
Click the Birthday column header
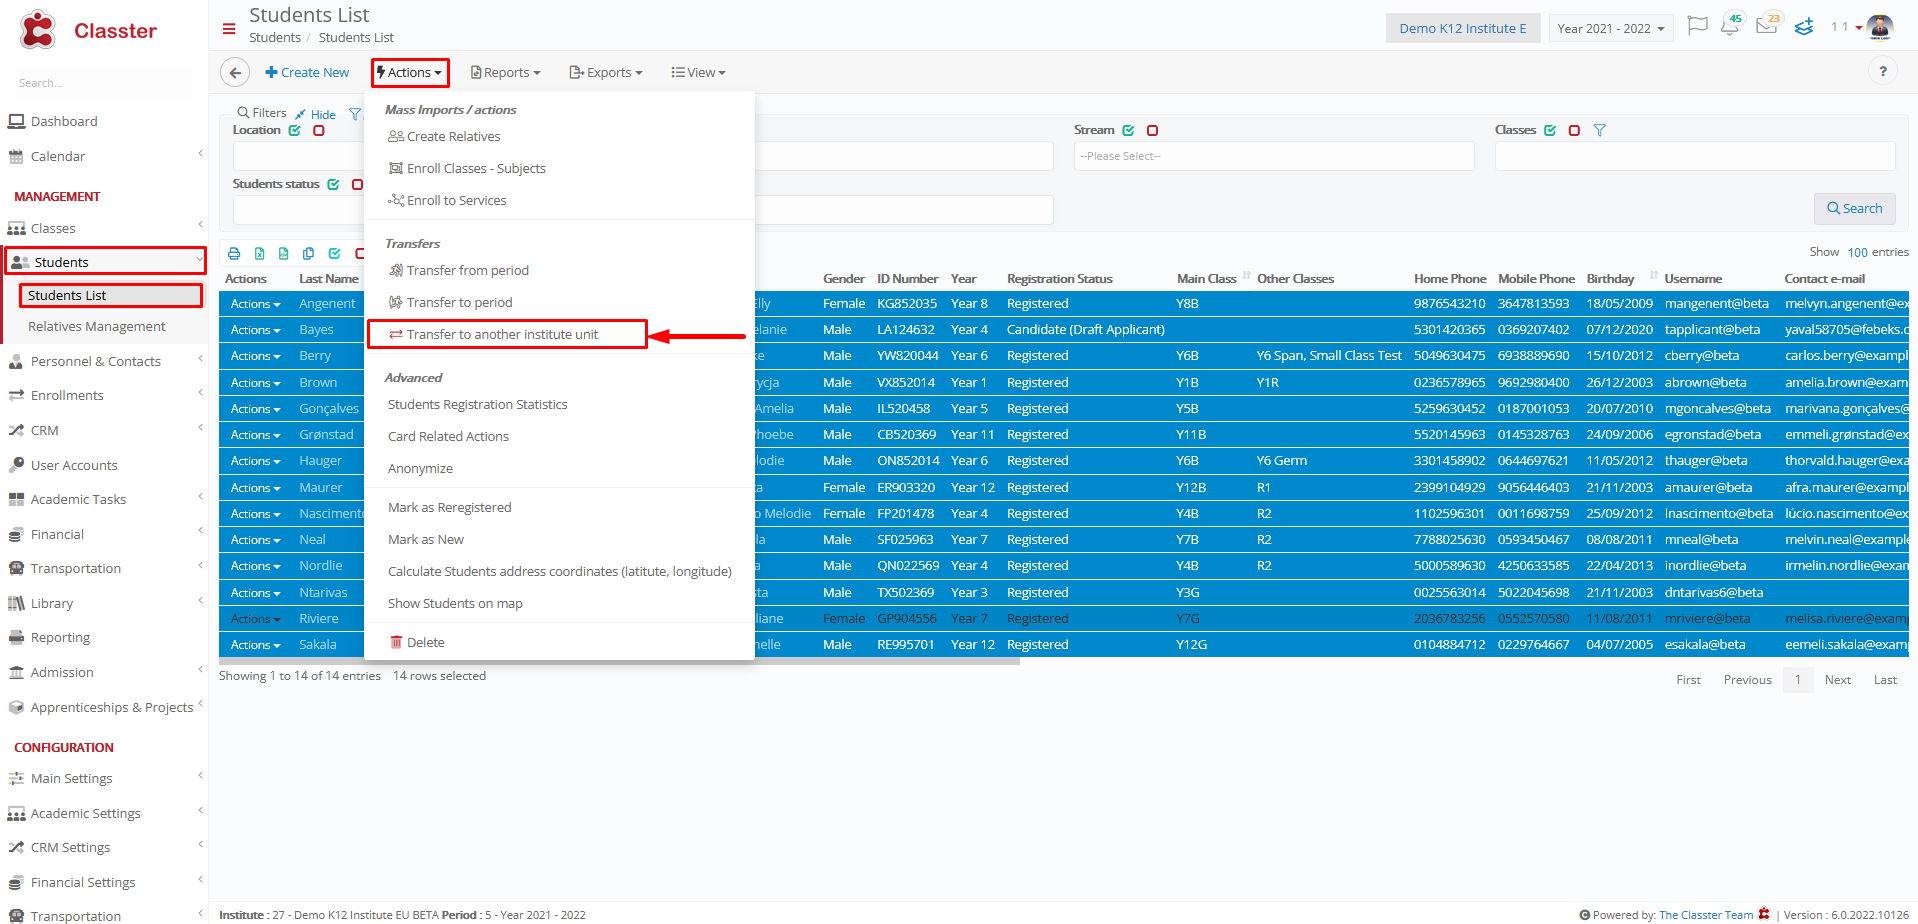pyautogui.click(x=1610, y=279)
